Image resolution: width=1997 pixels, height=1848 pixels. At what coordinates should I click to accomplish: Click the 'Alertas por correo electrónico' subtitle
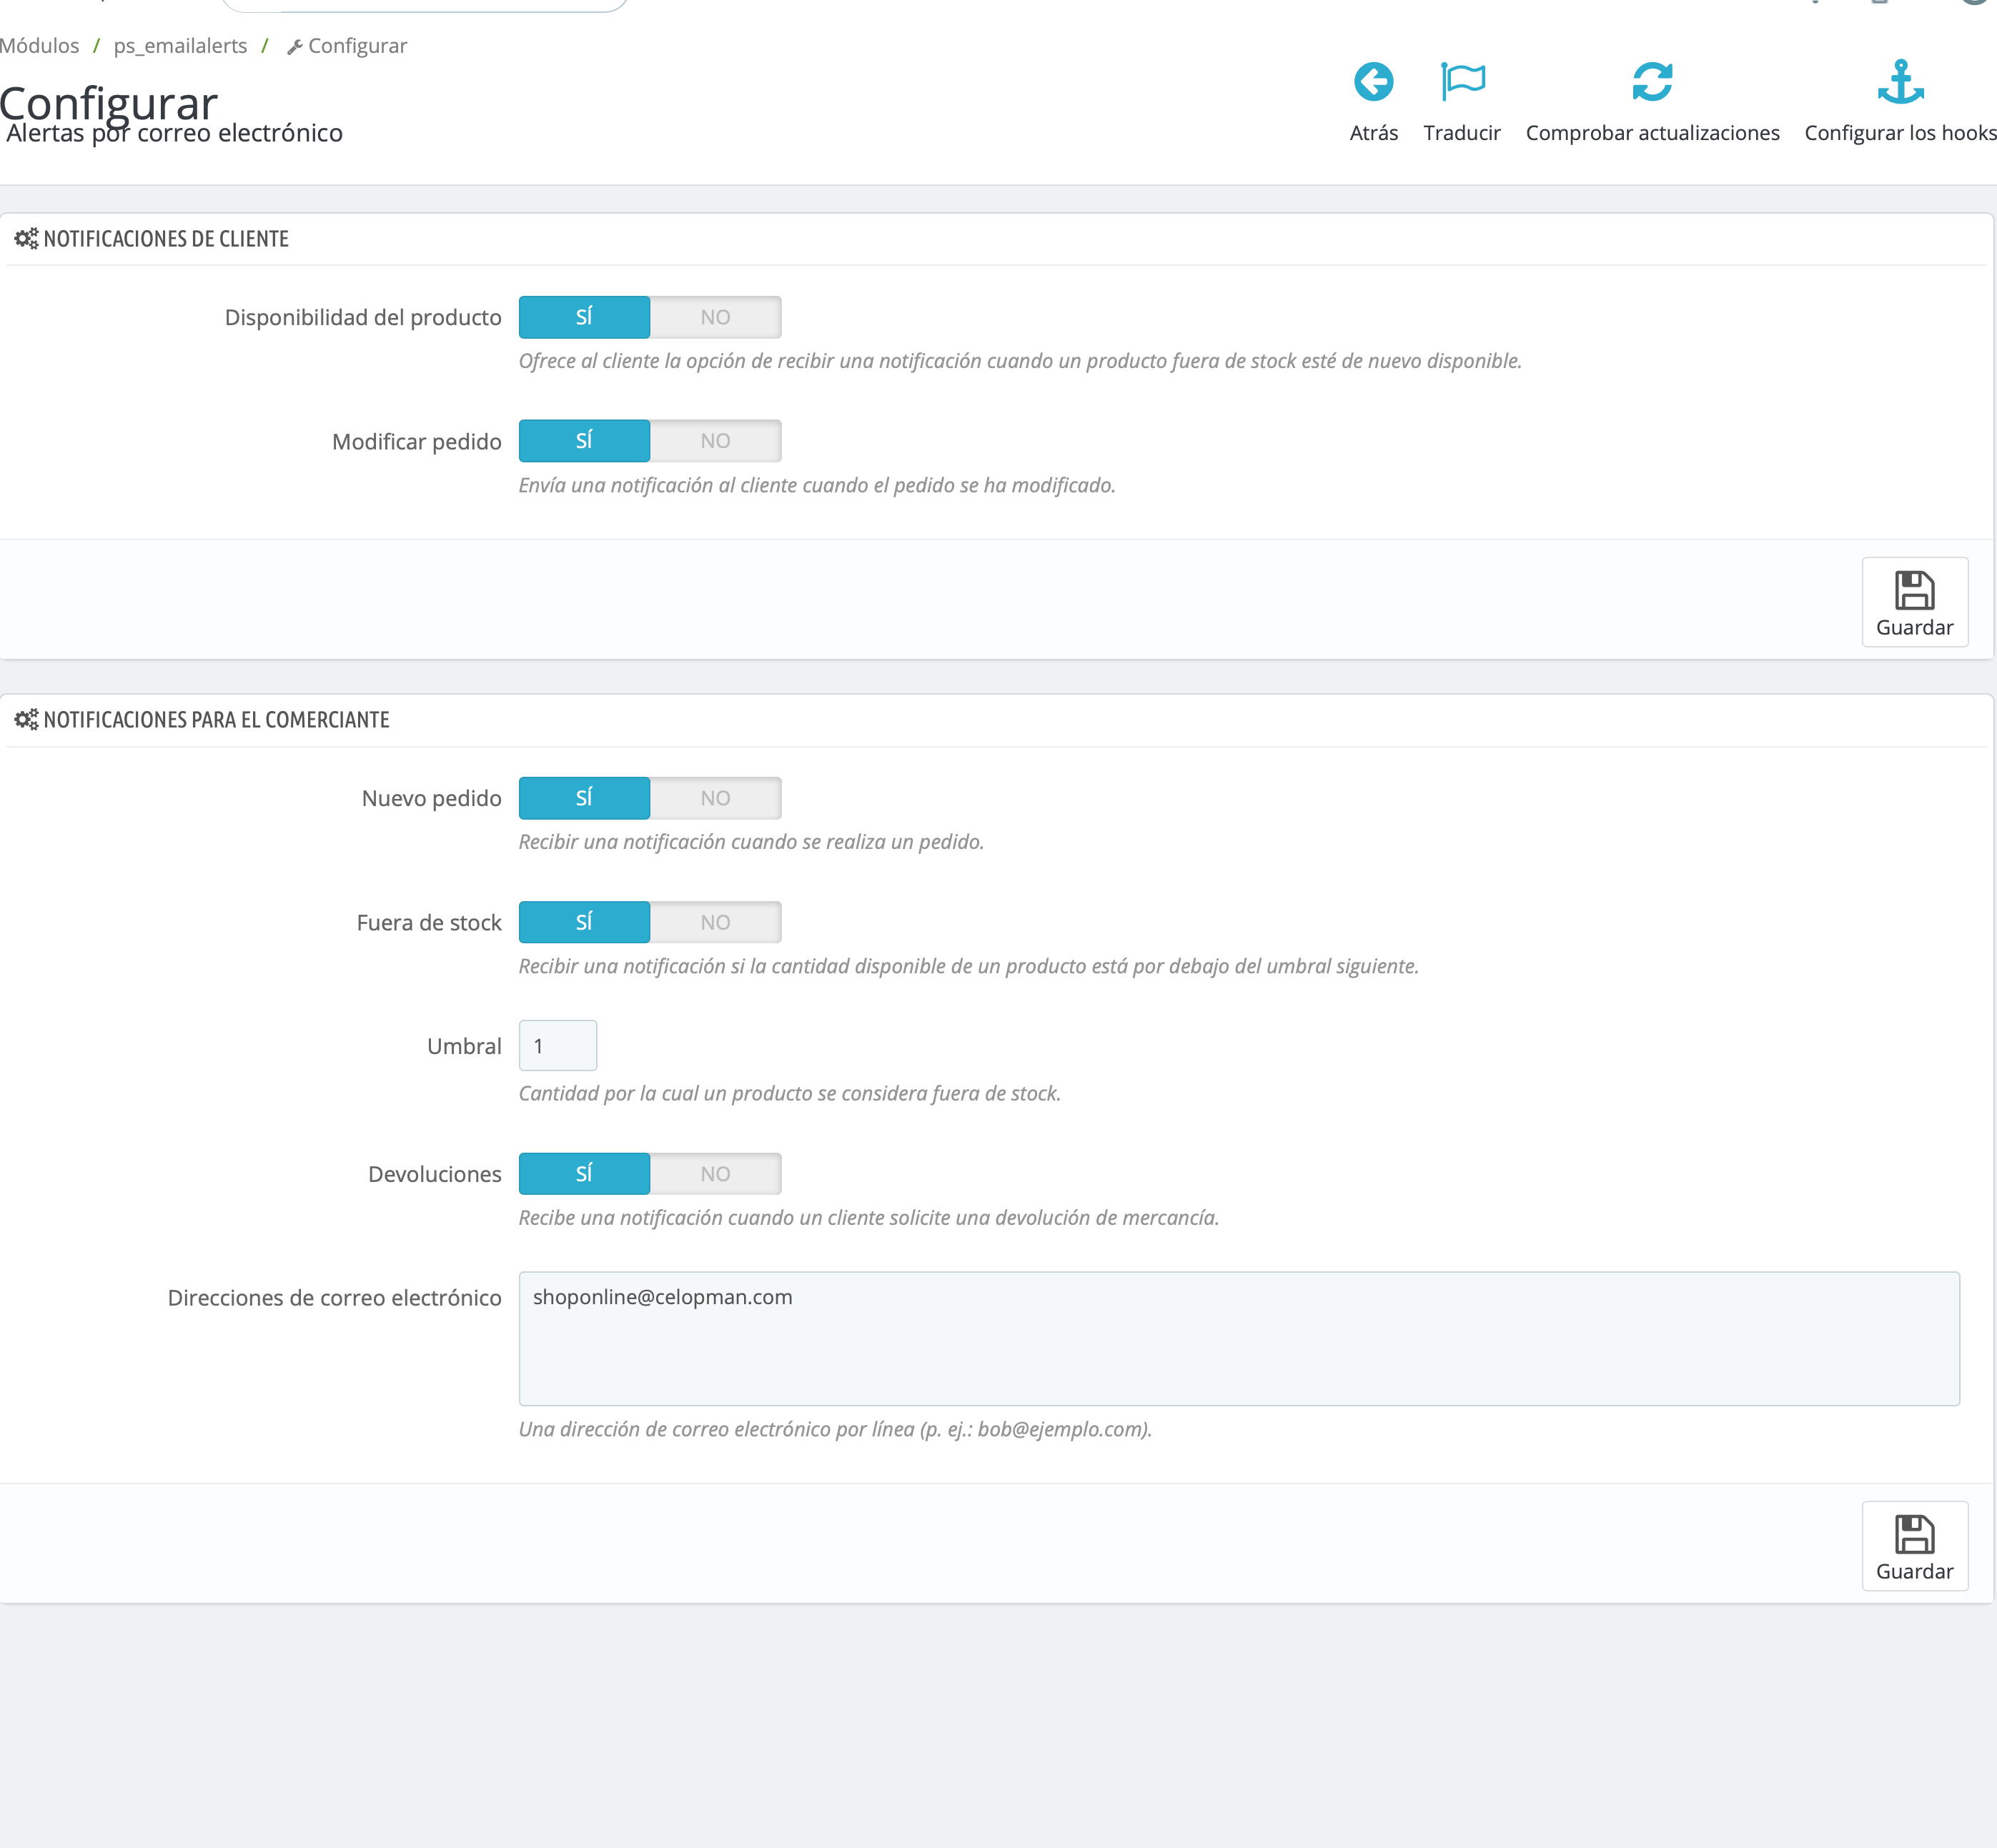click(174, 134)
